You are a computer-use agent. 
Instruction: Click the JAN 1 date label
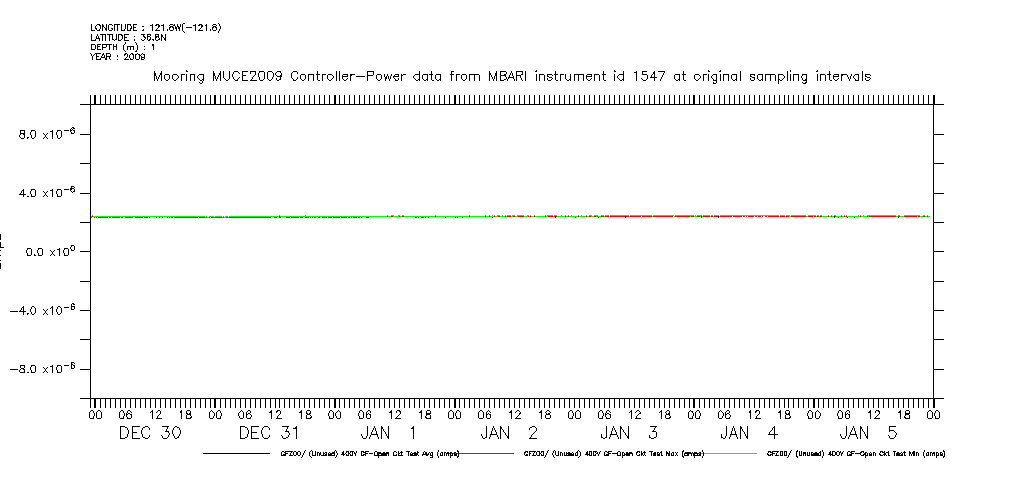389,433
